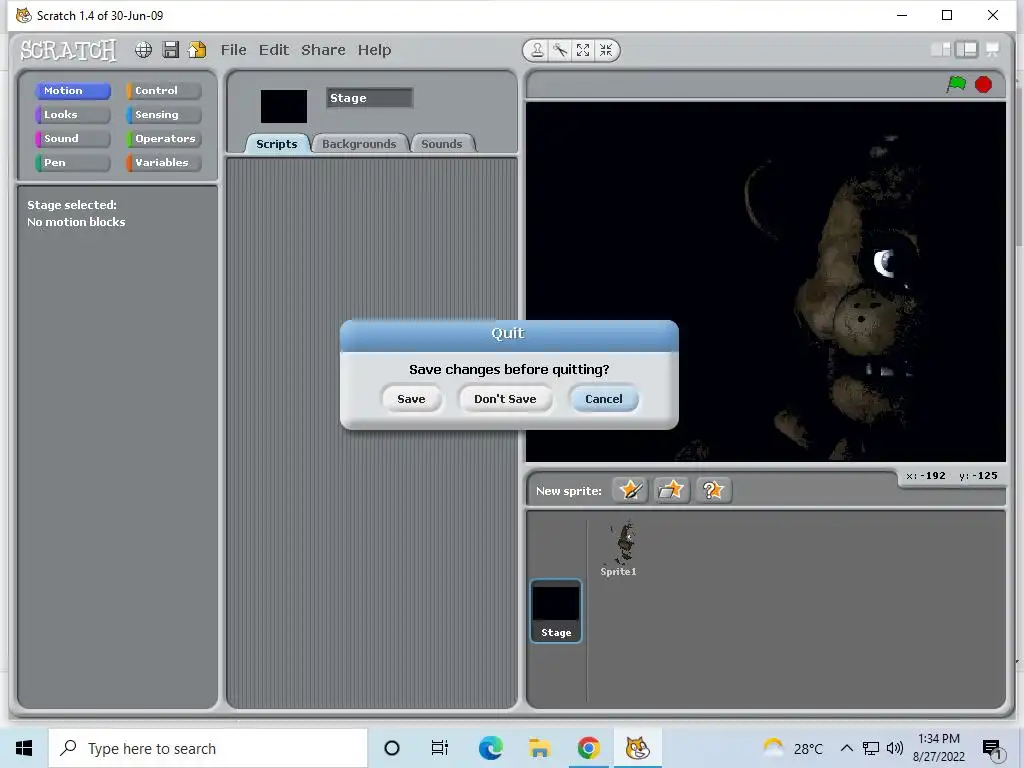Click the Stage name field
The image size is (1024, 768).
click(x=370, y=98)
